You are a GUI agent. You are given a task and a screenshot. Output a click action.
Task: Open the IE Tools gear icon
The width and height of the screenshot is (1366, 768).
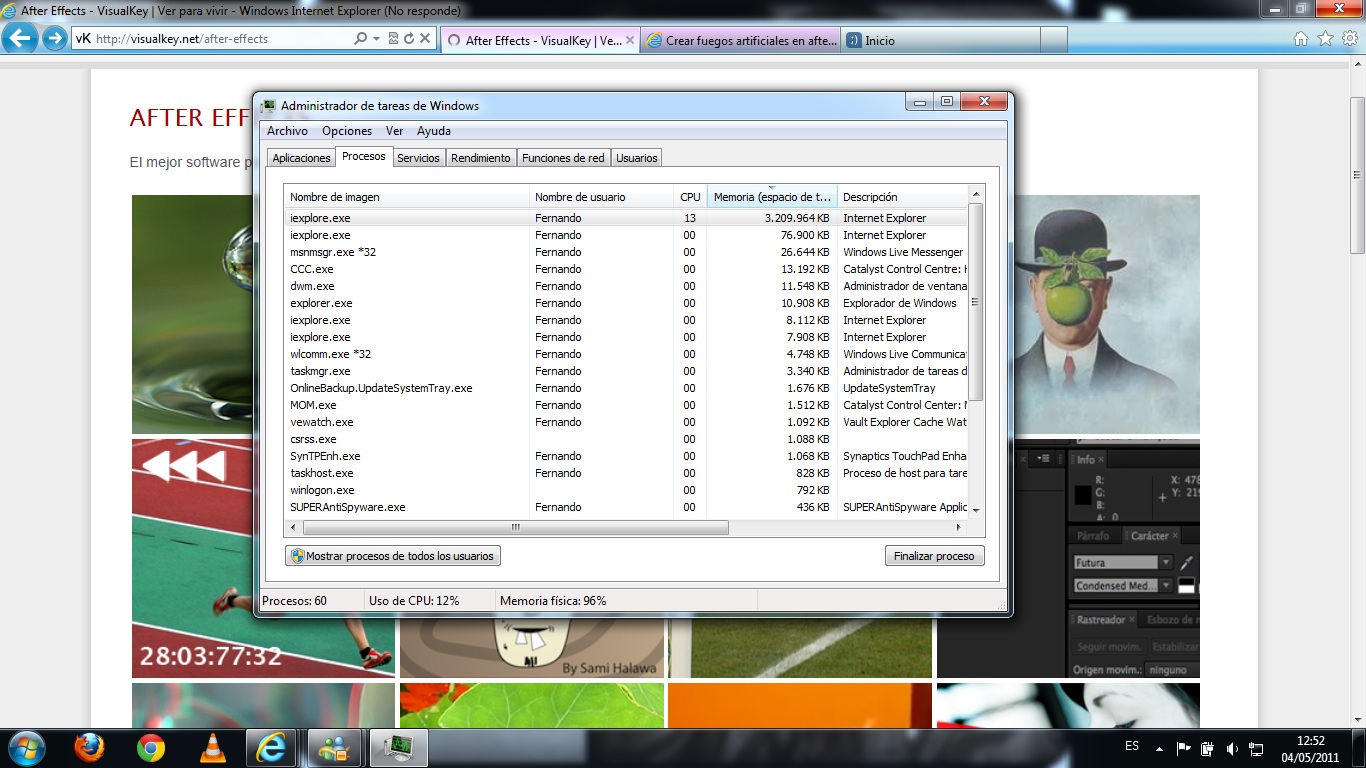coord(1349,39)
